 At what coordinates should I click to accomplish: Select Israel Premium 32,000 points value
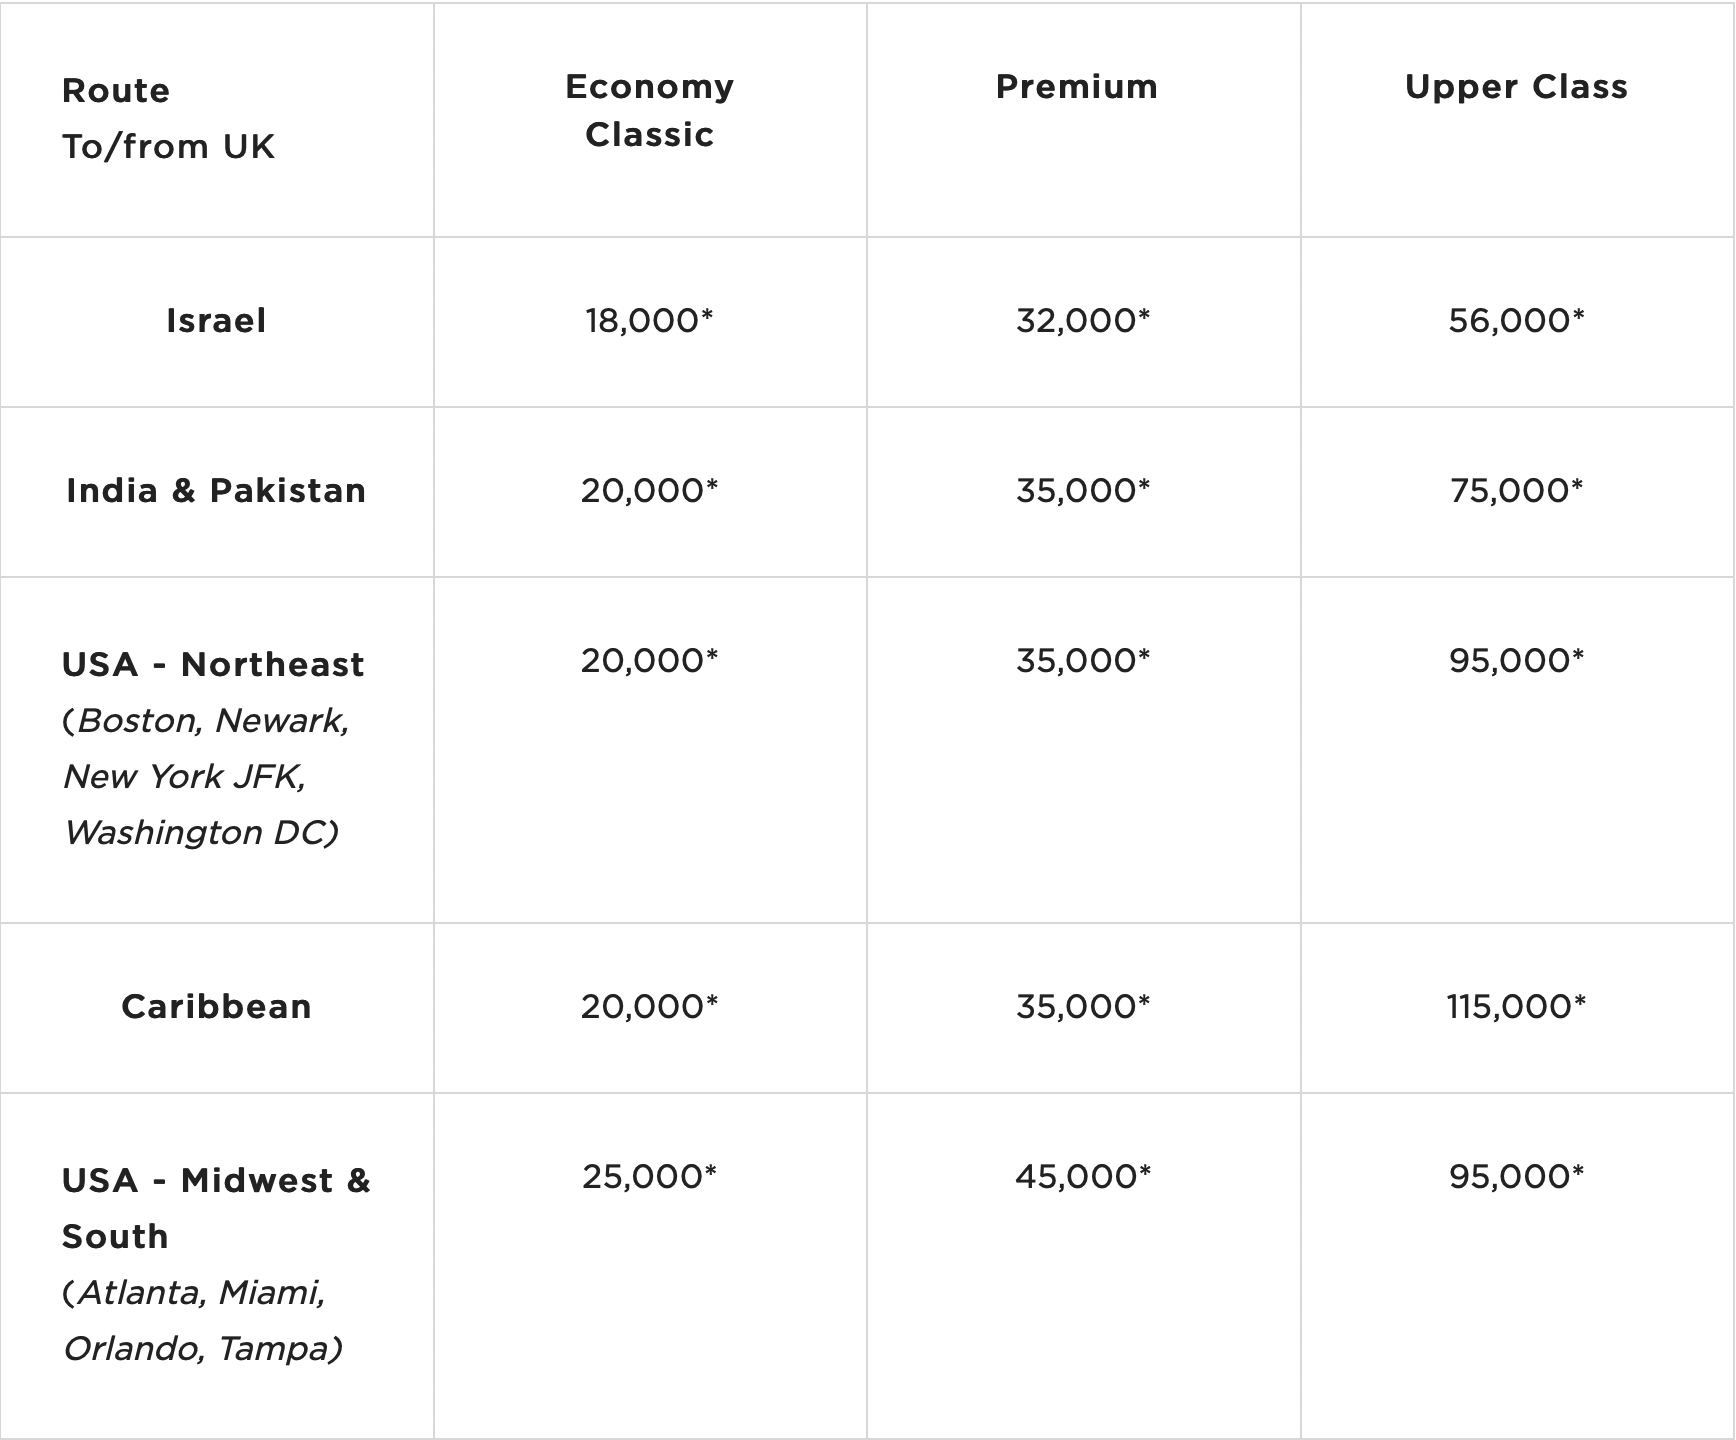coord(1083,321)
